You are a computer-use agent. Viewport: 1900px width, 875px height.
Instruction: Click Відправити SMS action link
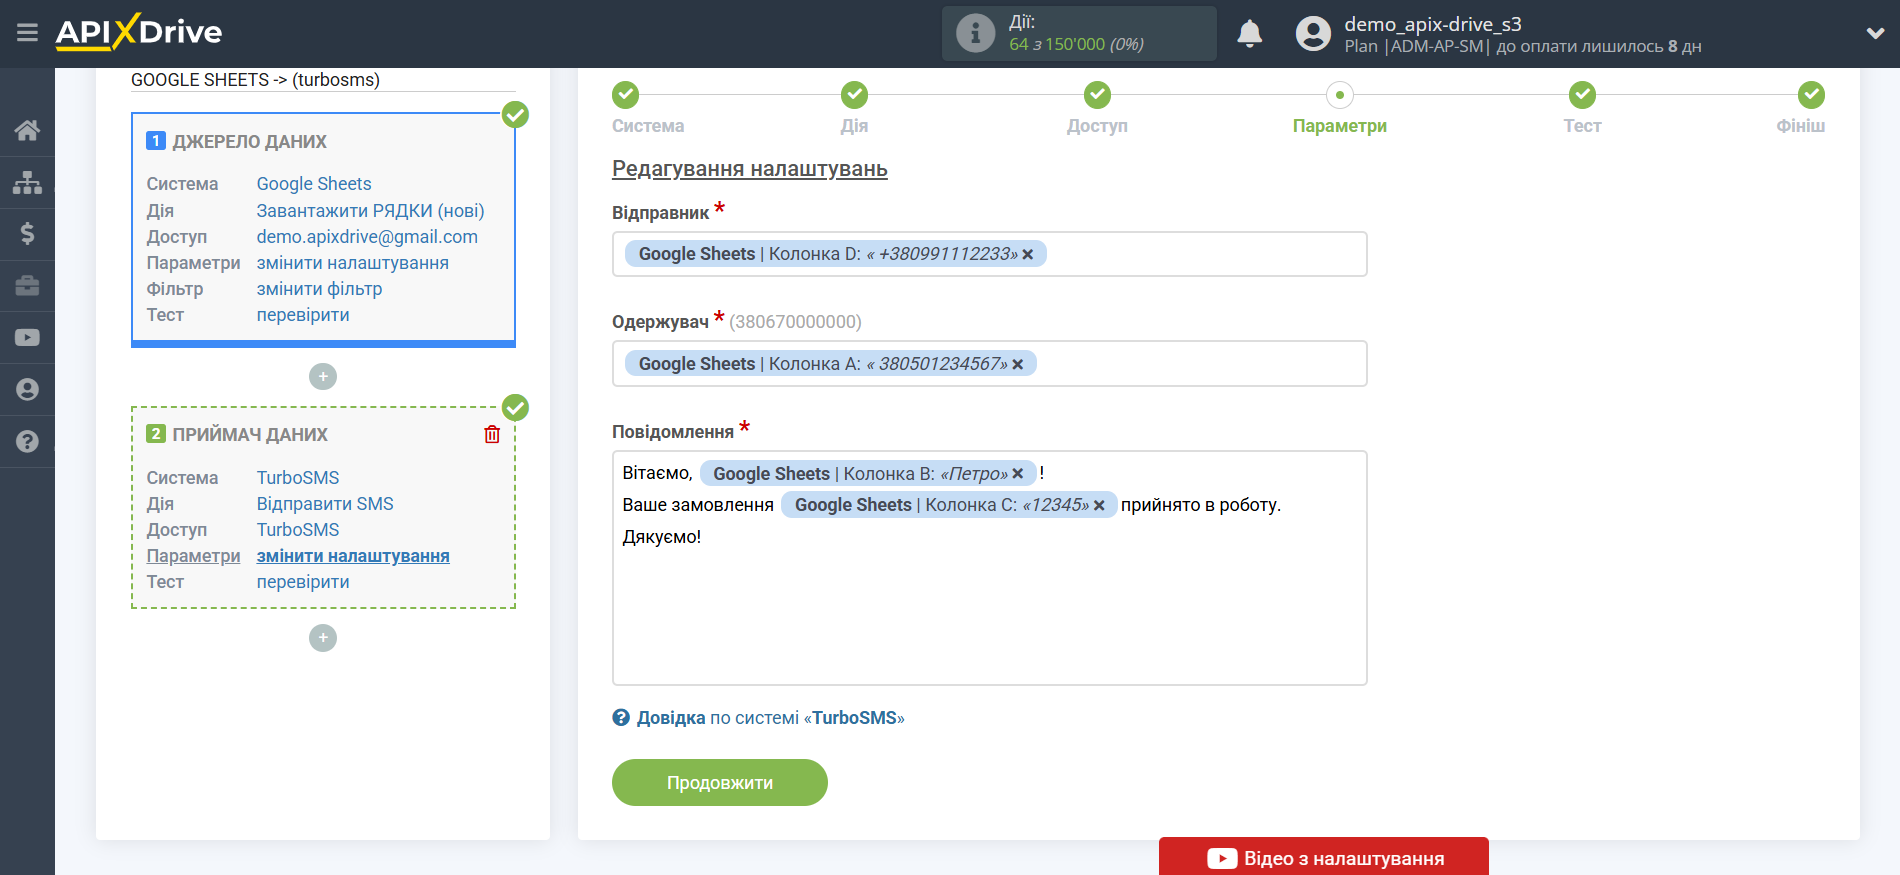325,504
